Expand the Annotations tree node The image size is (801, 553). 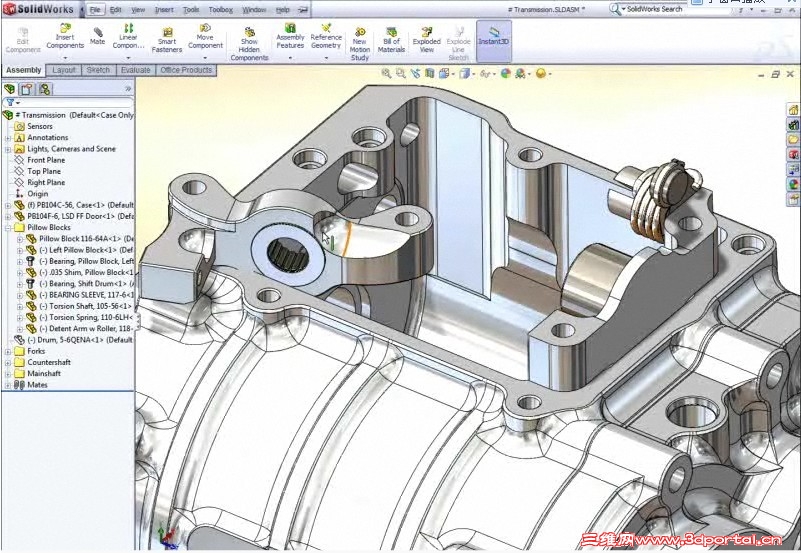coord(8,138)
